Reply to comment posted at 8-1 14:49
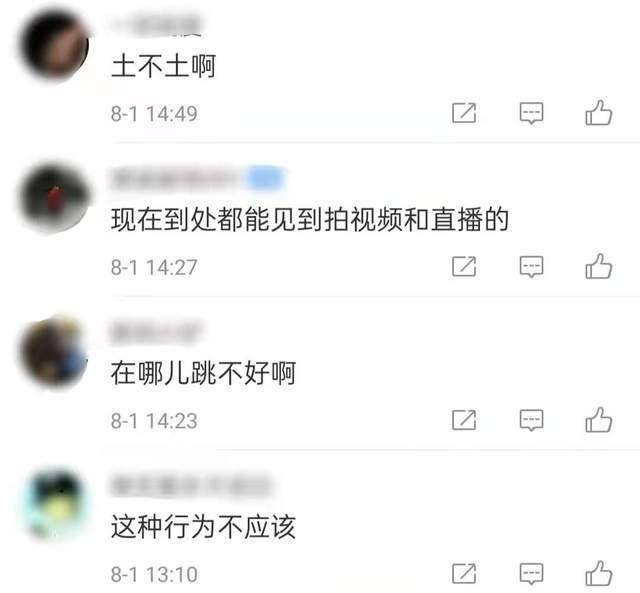The image size is (640, 593). pyautogui.click(x=531, y=113)
